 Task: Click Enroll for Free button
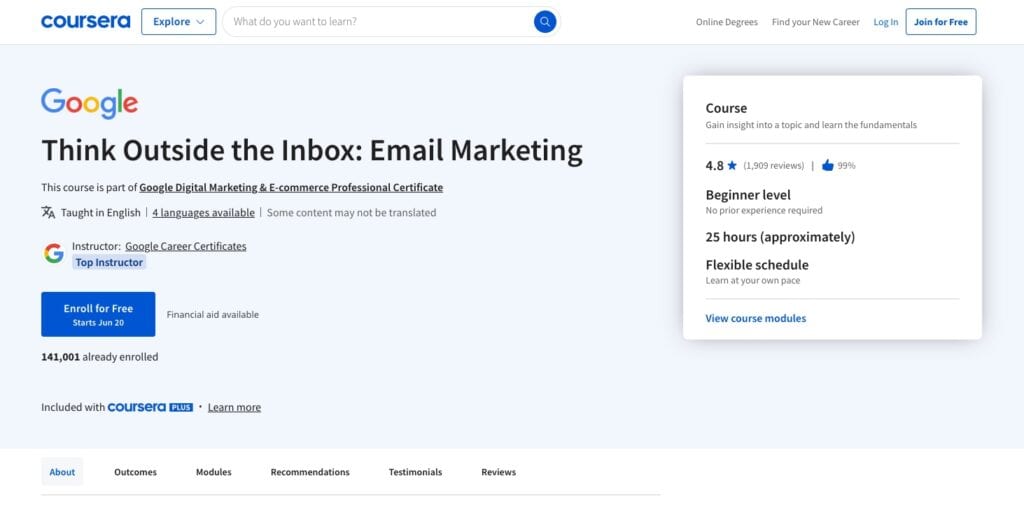point(98,314)
